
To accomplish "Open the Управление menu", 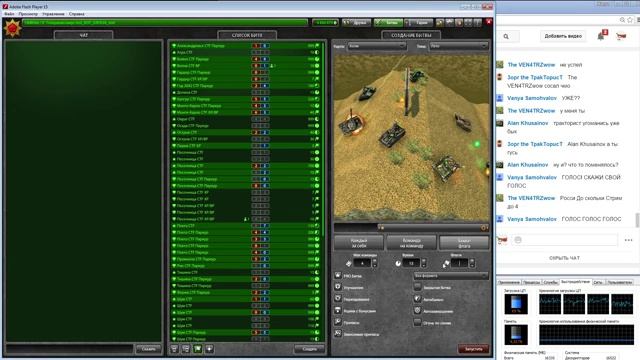I will [x=53, y=14].
